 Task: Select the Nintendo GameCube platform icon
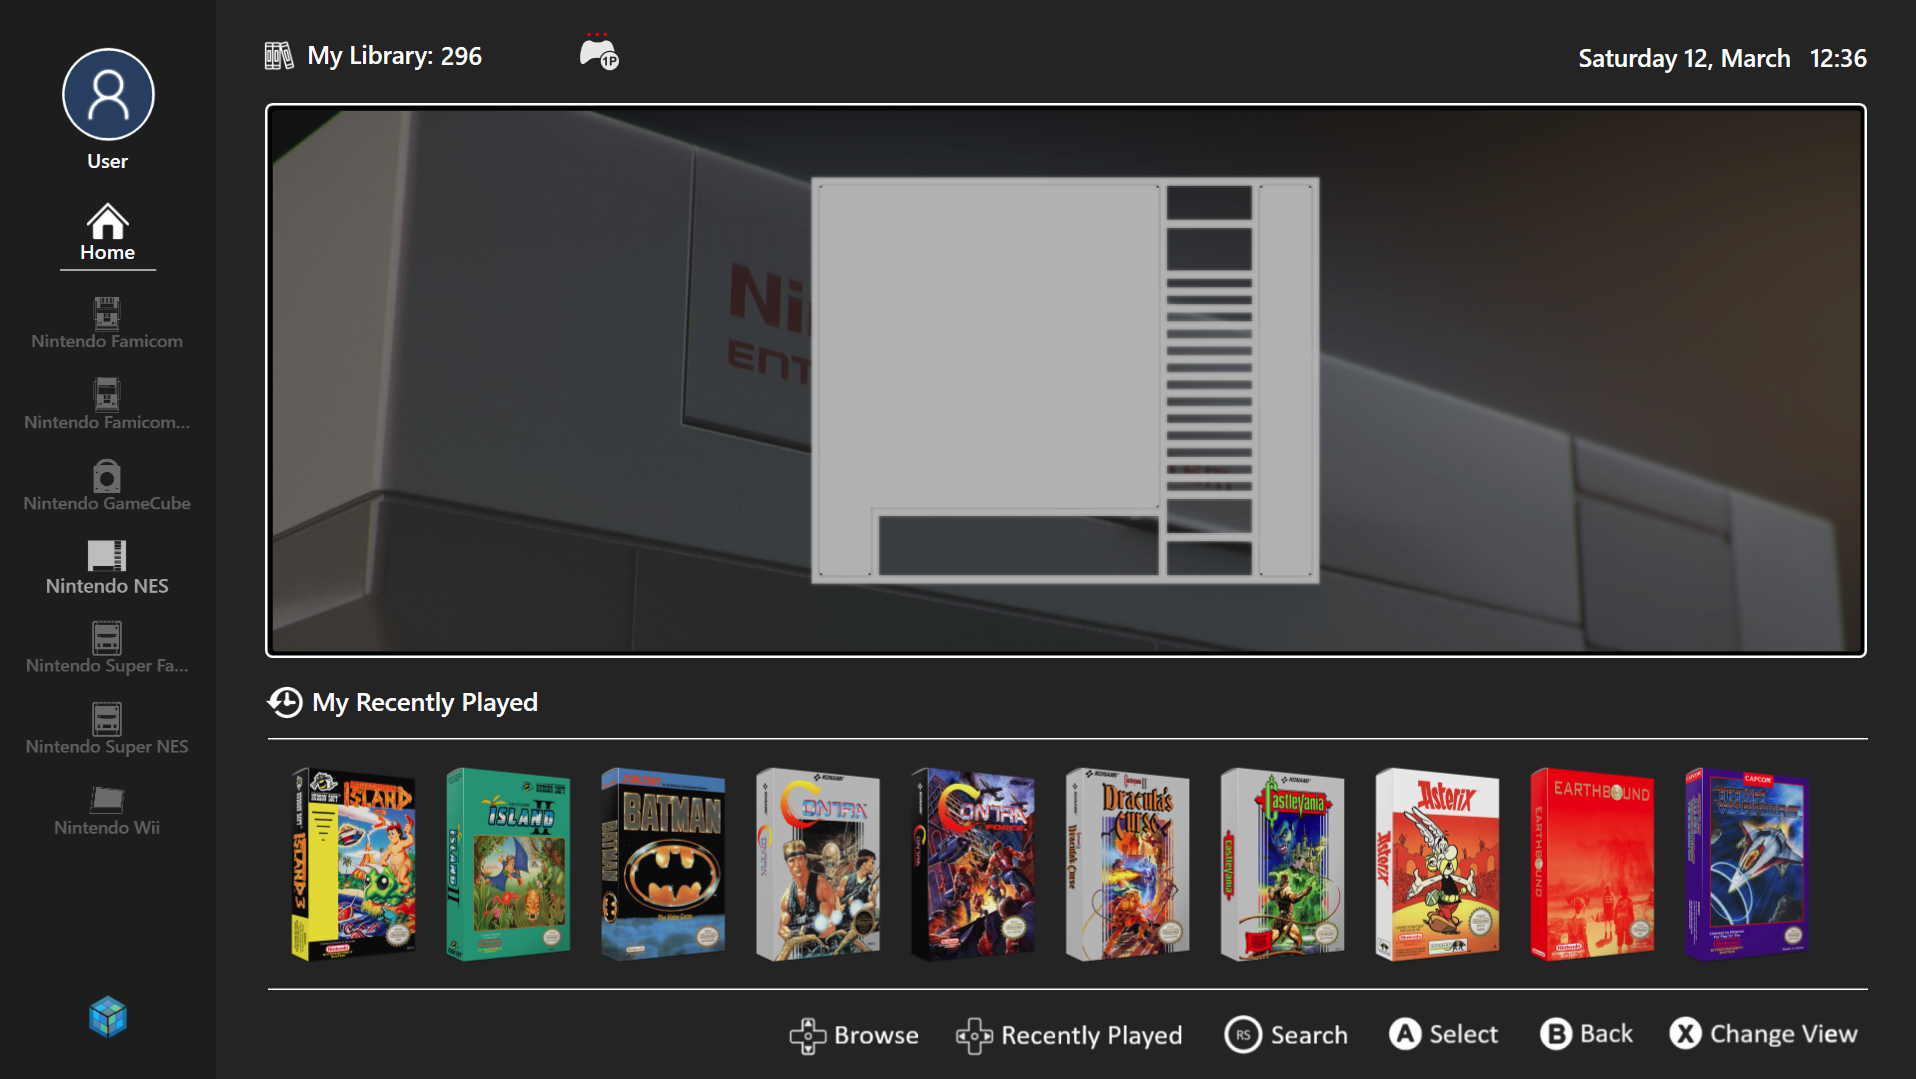pos(107,475)
